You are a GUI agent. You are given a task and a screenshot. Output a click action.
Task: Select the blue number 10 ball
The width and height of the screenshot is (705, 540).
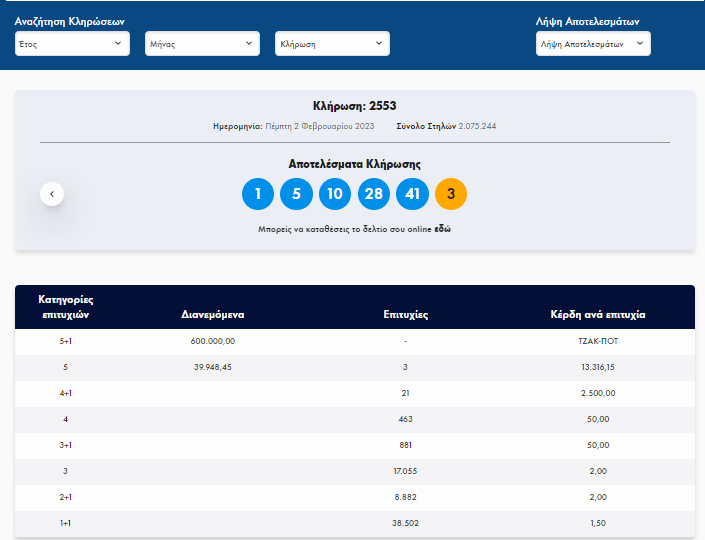[x=334, y=194]
